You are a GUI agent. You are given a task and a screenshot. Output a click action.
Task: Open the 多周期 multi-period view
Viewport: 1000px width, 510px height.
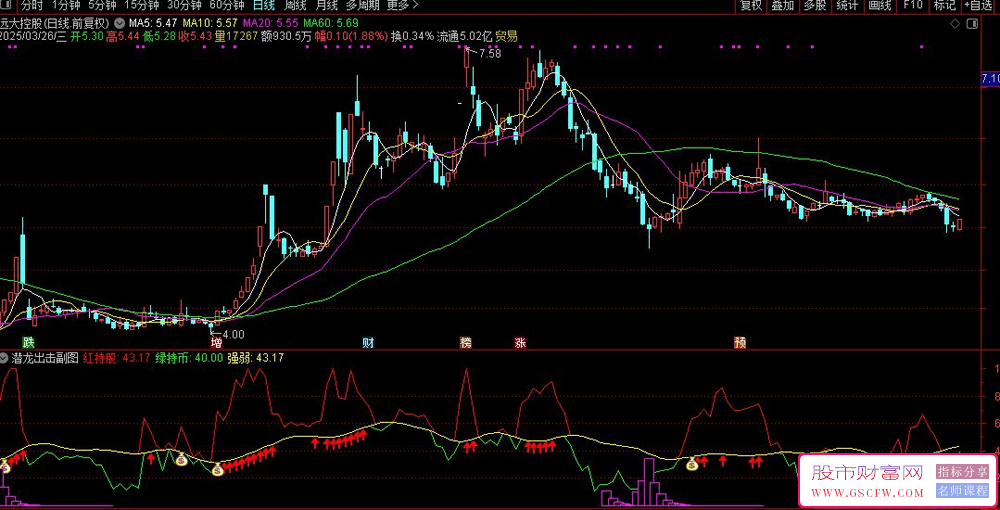pos(362,6)
